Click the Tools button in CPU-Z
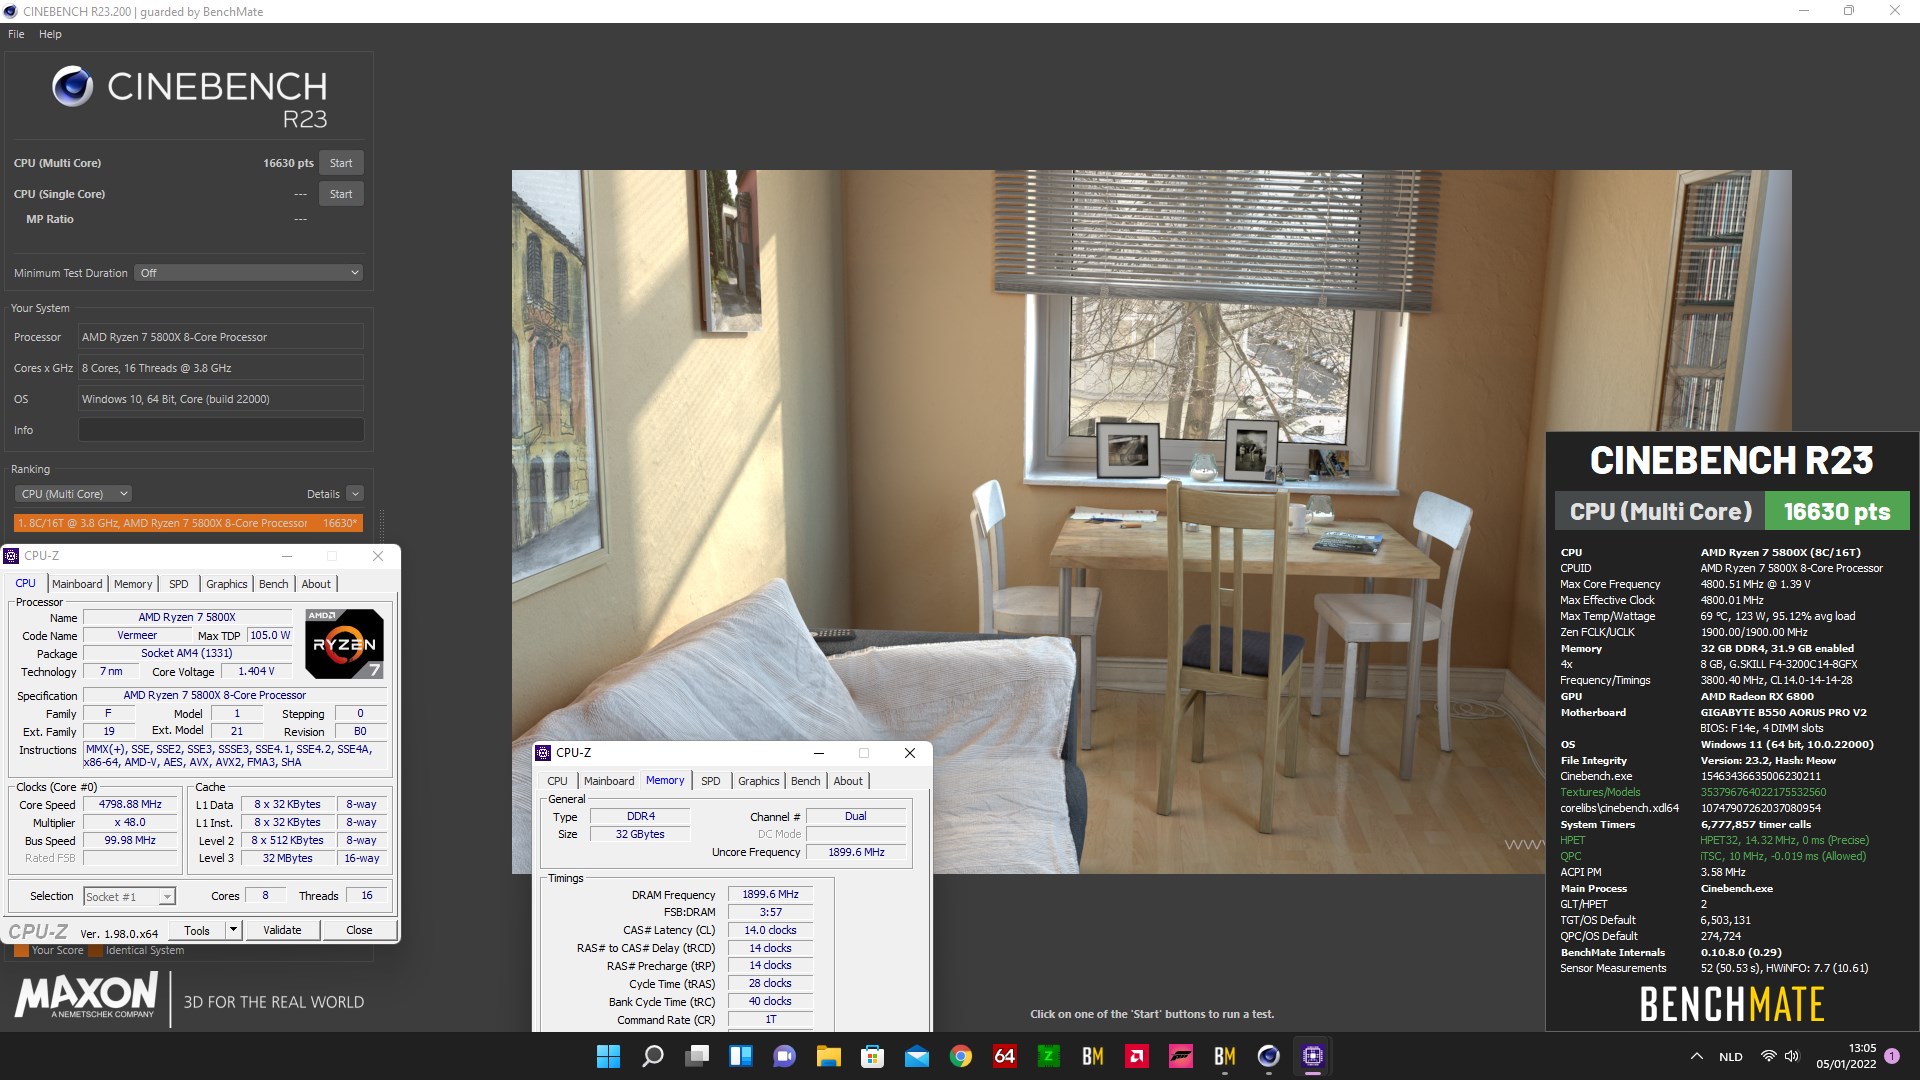This screenshot has width=1920, height=1080. point(197,931)
